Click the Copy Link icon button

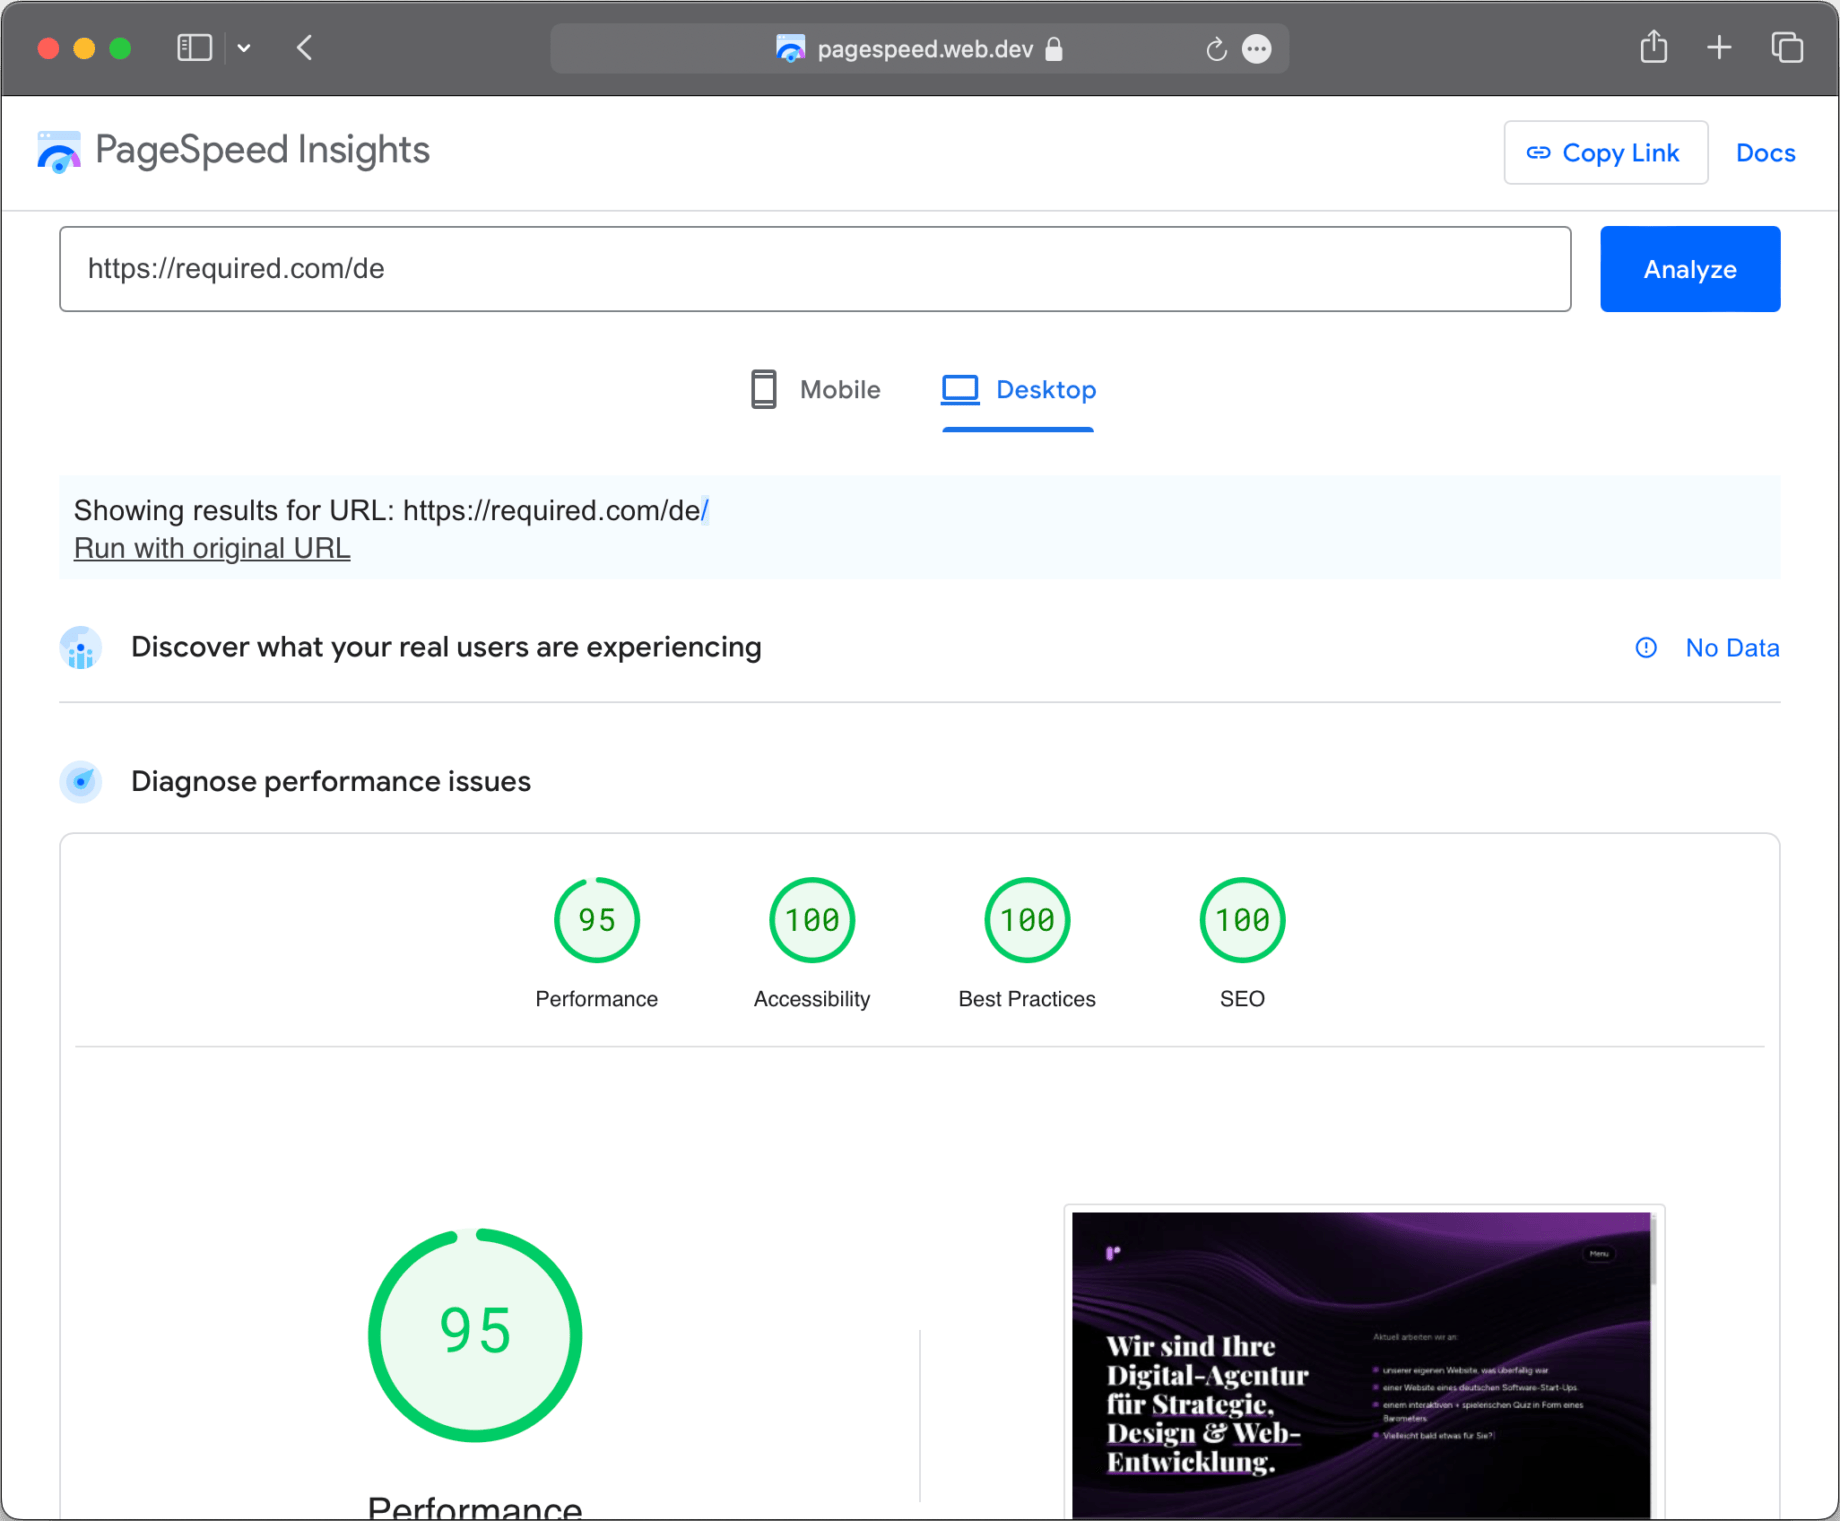click(1537, 152)
